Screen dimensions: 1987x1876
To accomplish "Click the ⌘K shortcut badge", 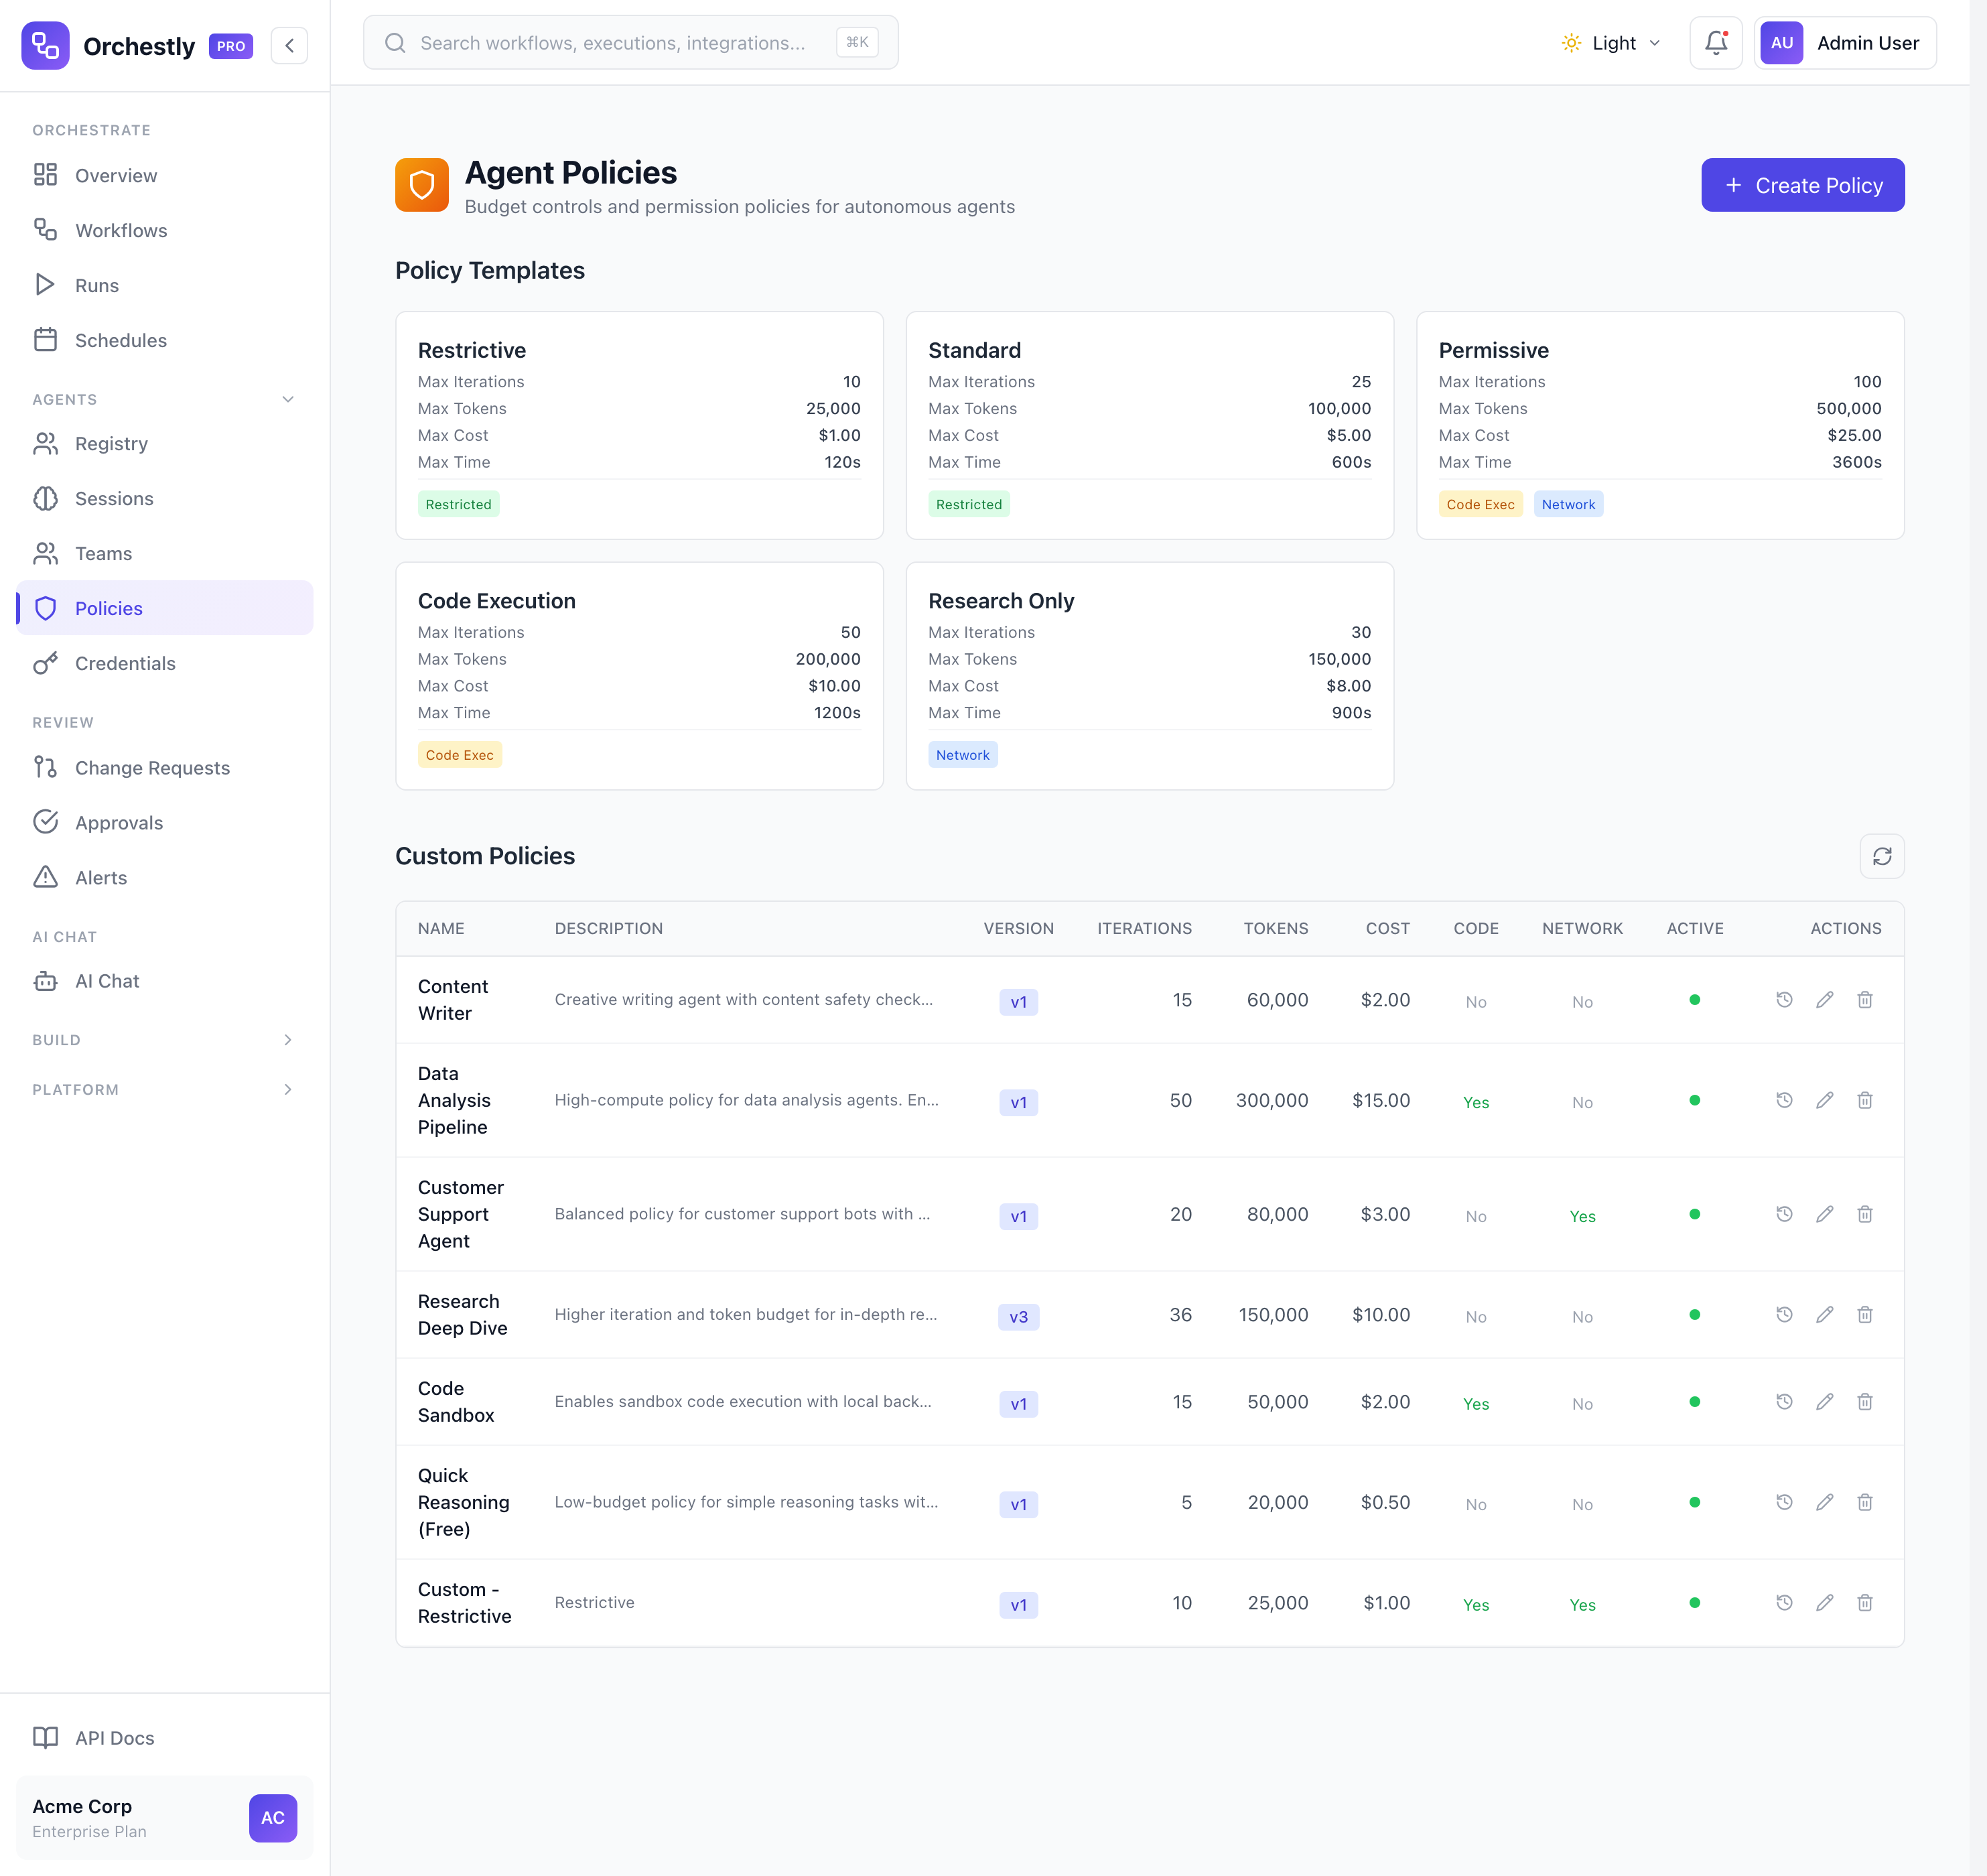I will click(857, 43).
